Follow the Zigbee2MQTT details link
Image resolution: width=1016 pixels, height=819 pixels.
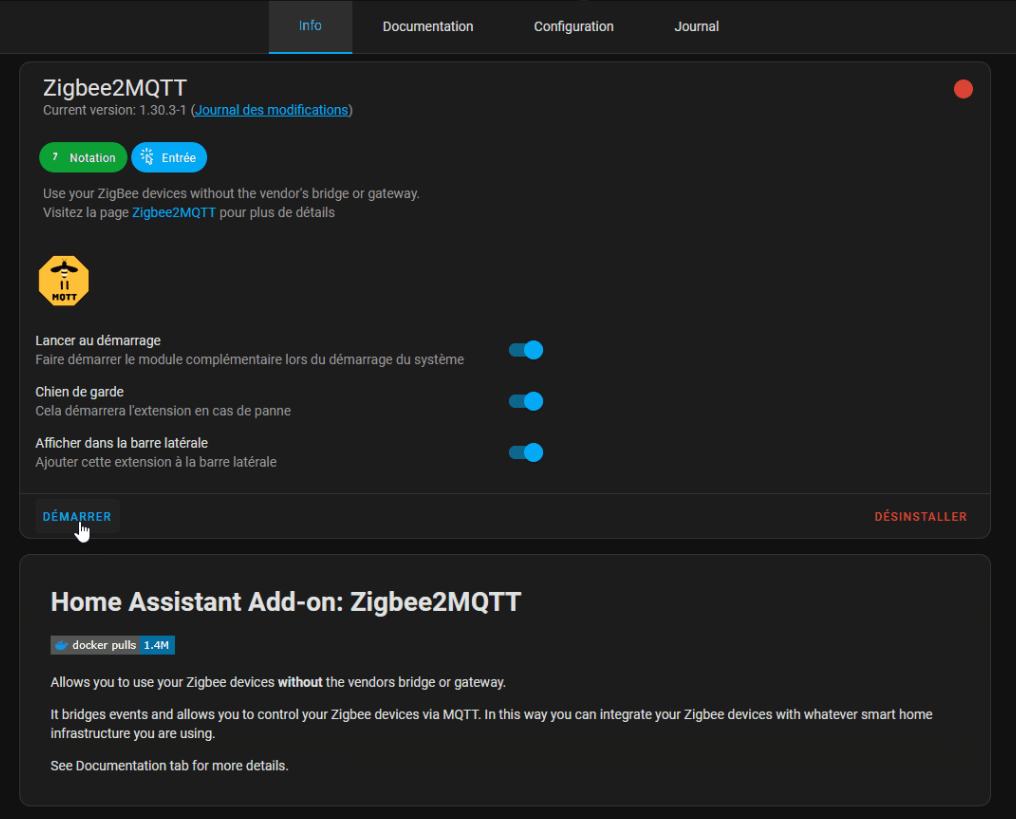(x=173, y=212)
